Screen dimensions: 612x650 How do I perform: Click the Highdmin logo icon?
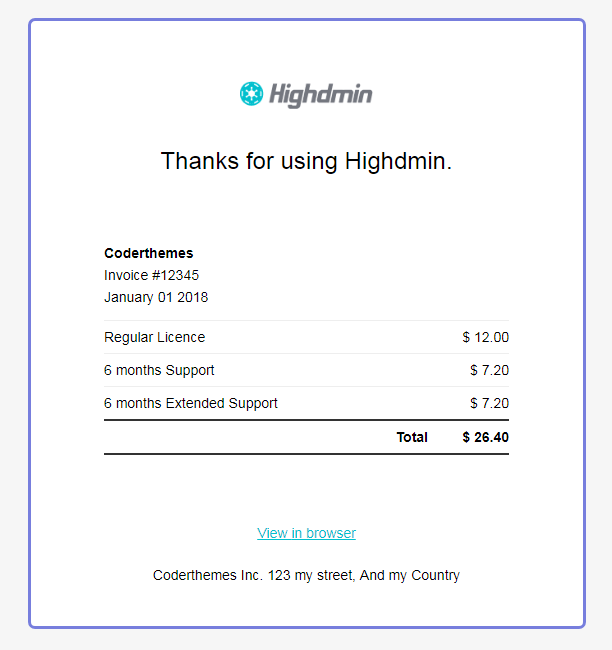click(x=251, y=94)
